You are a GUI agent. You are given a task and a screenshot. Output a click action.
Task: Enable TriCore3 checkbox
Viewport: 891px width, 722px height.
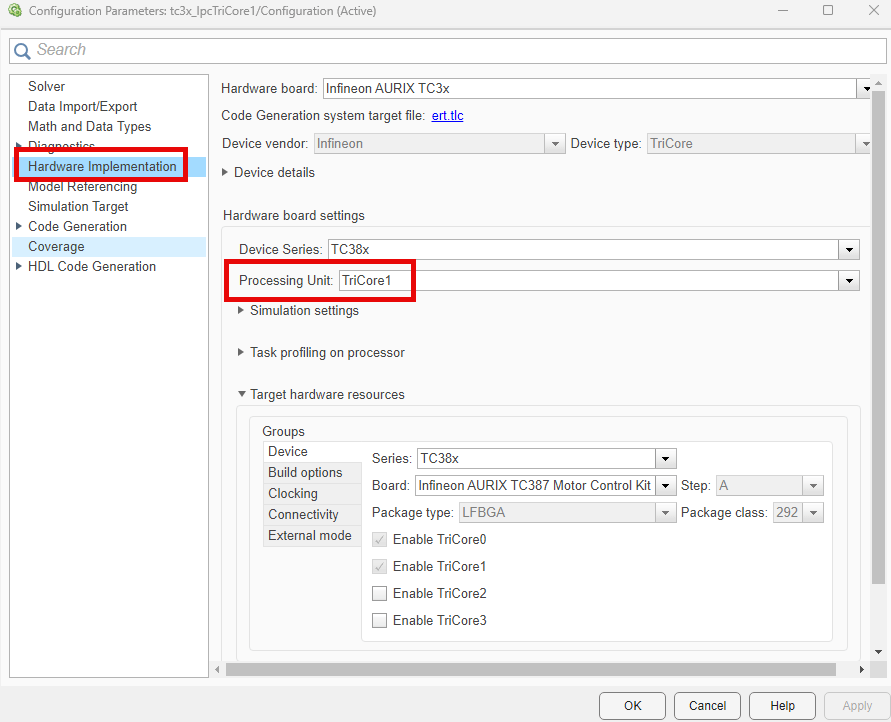[x=379, y=620]
